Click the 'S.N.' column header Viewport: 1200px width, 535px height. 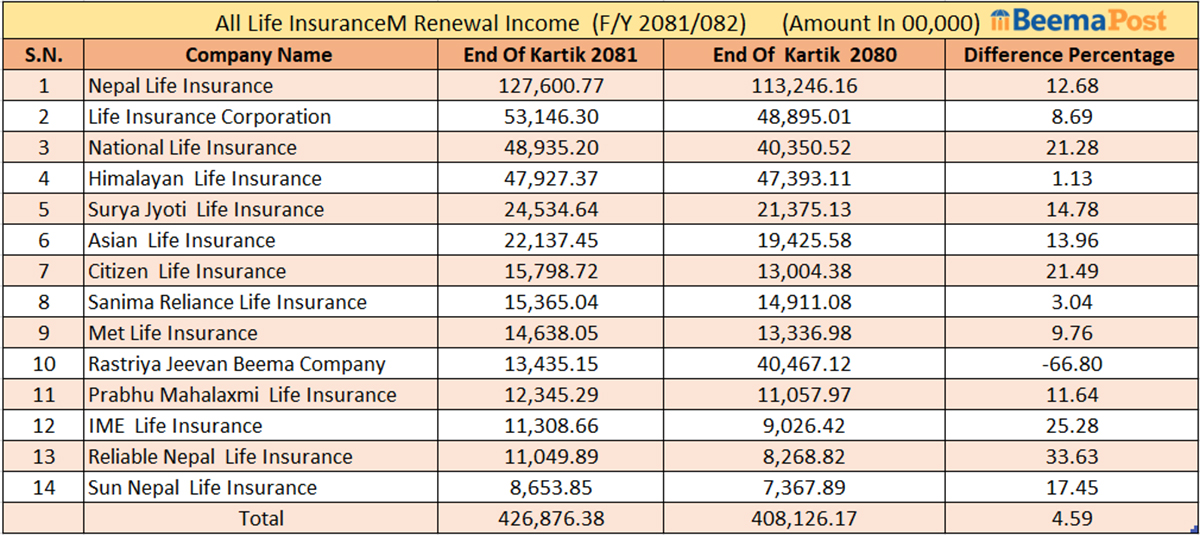click(x=43, y=55)
